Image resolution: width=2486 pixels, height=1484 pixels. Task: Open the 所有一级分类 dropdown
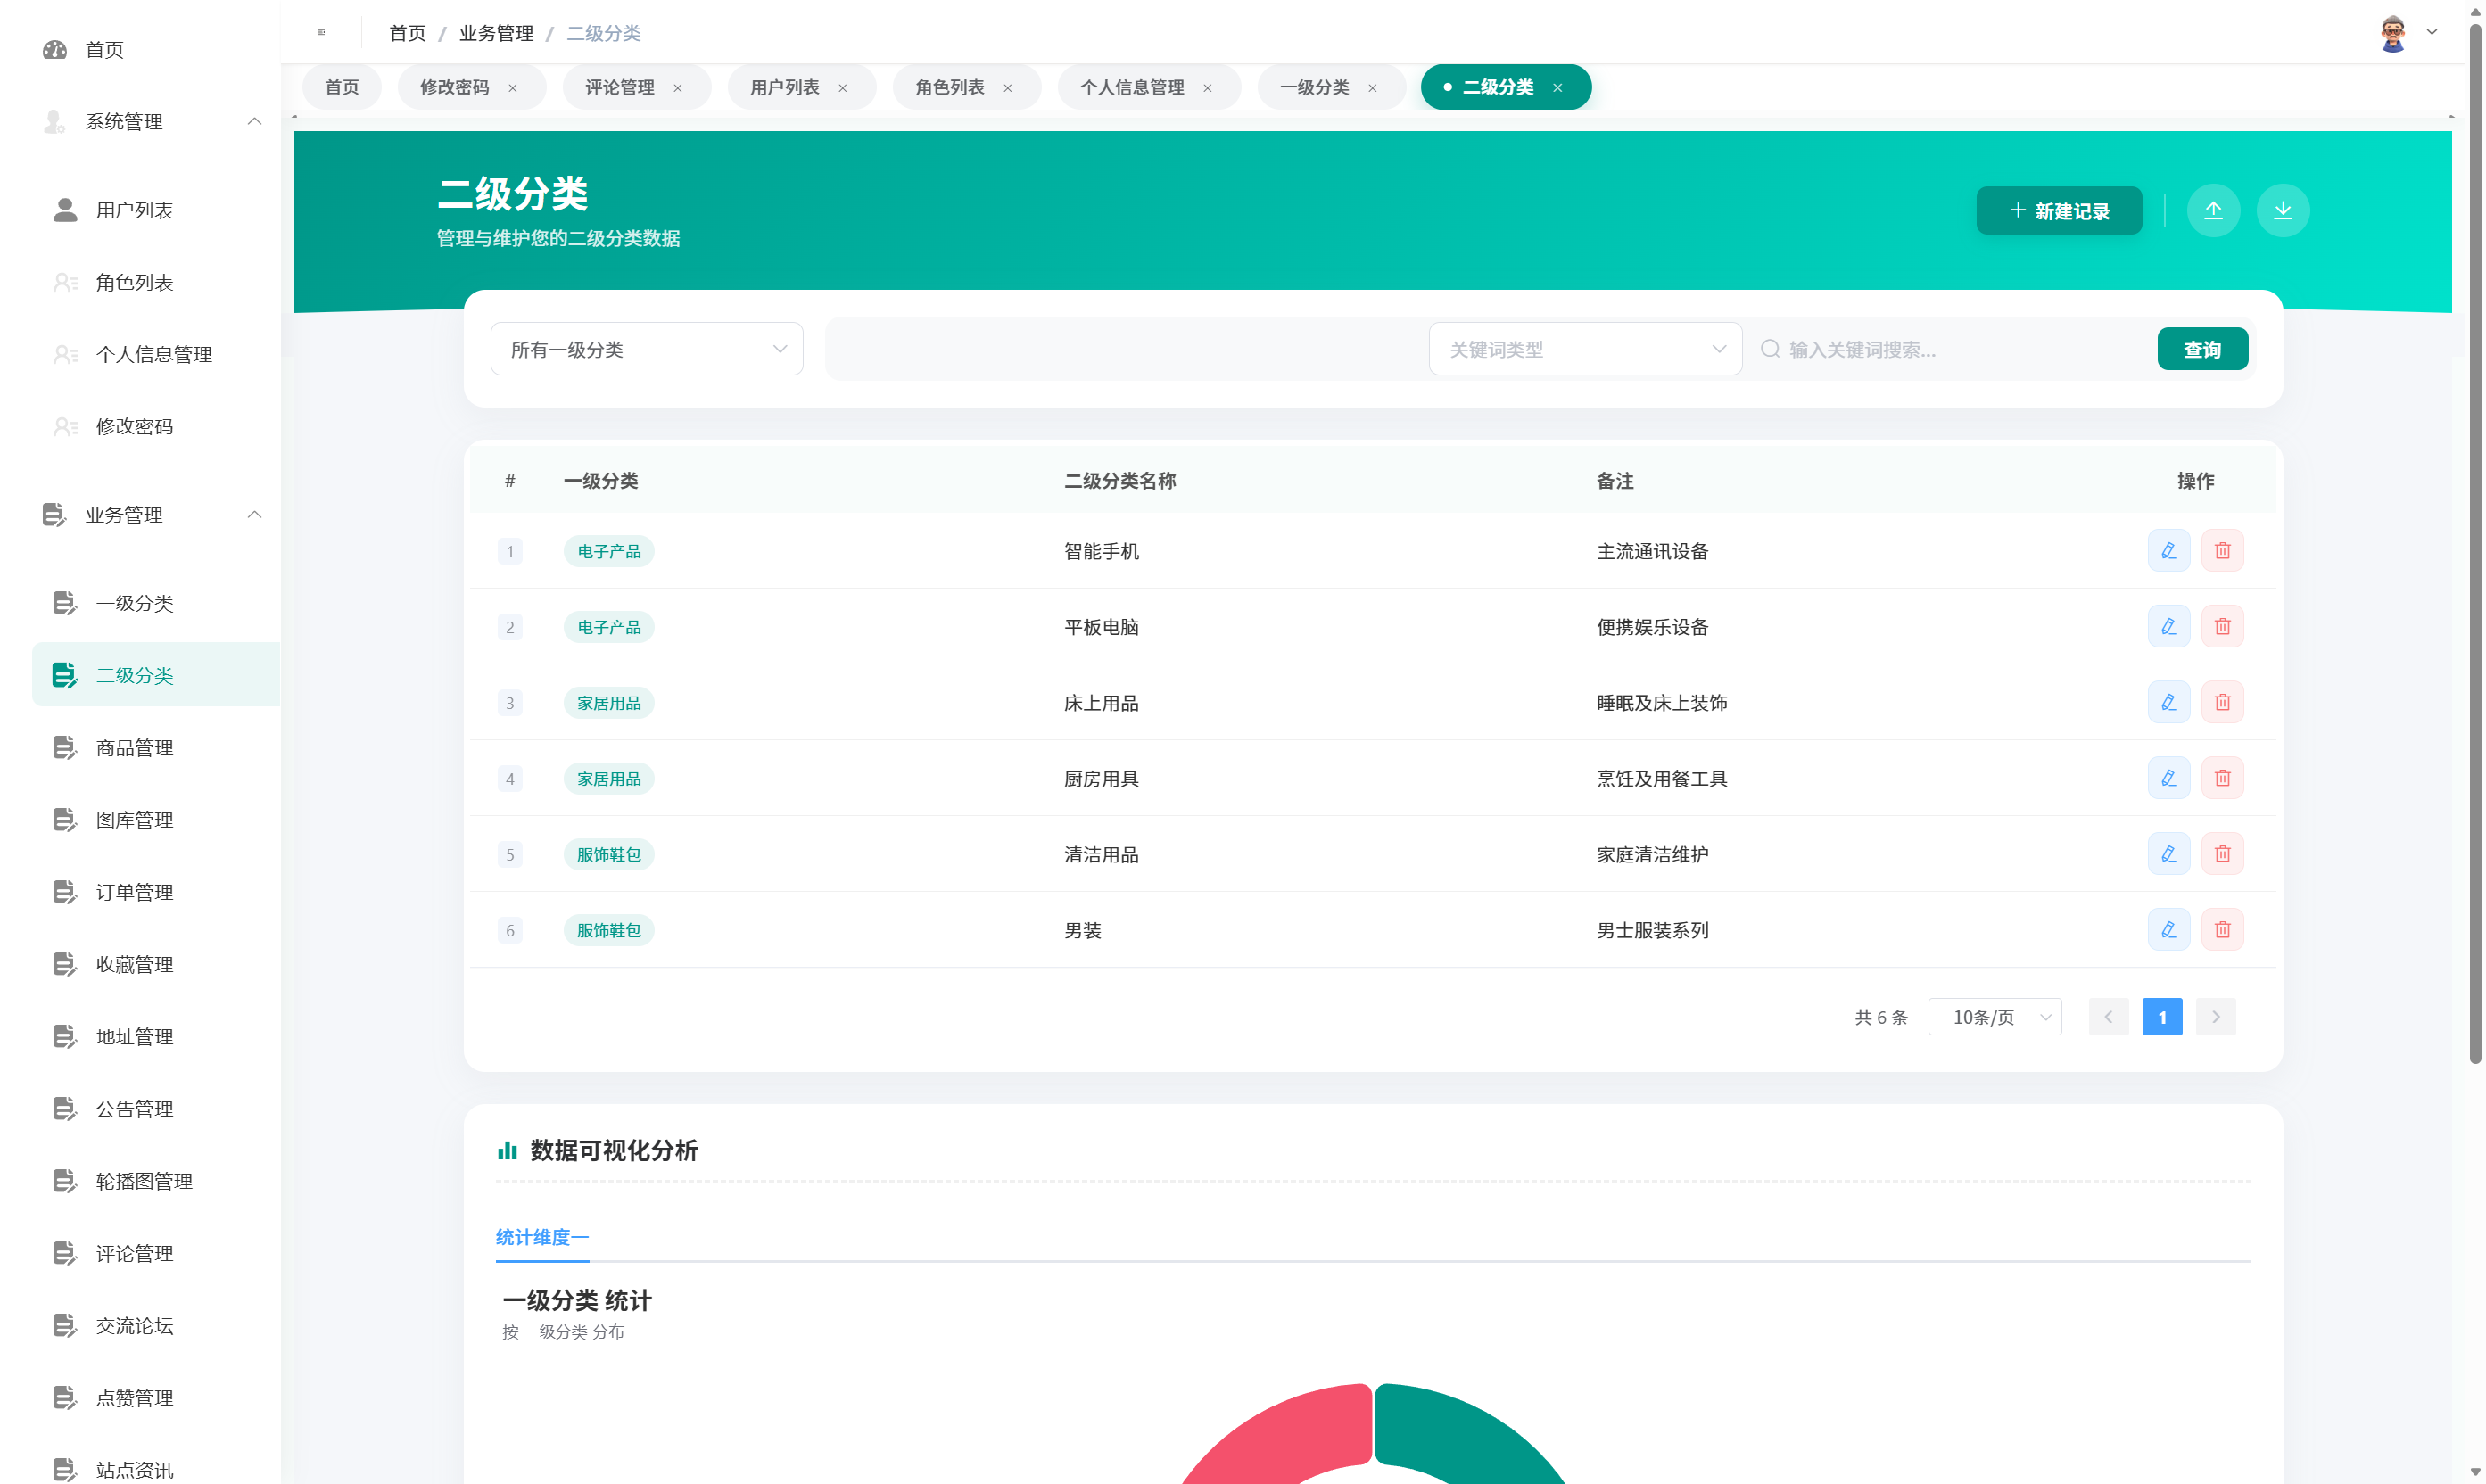pos(646,348)
